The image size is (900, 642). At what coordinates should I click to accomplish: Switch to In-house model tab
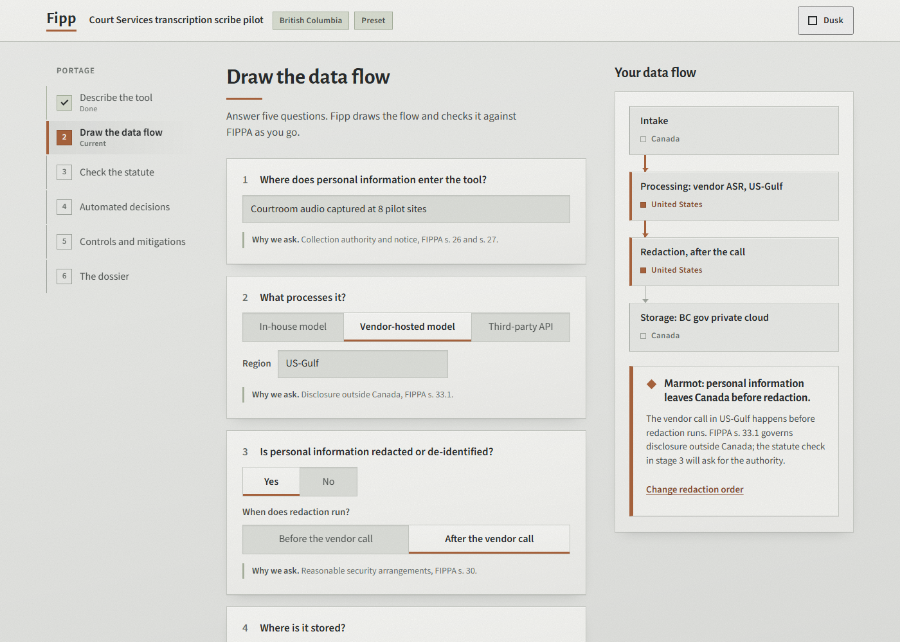pyautogui.click(x=293, y=326)
